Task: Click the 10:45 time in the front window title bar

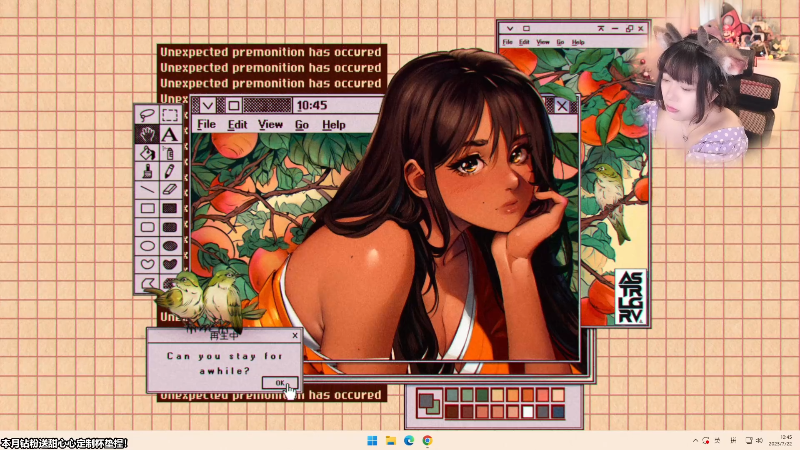Action: [x=312, y=106]
